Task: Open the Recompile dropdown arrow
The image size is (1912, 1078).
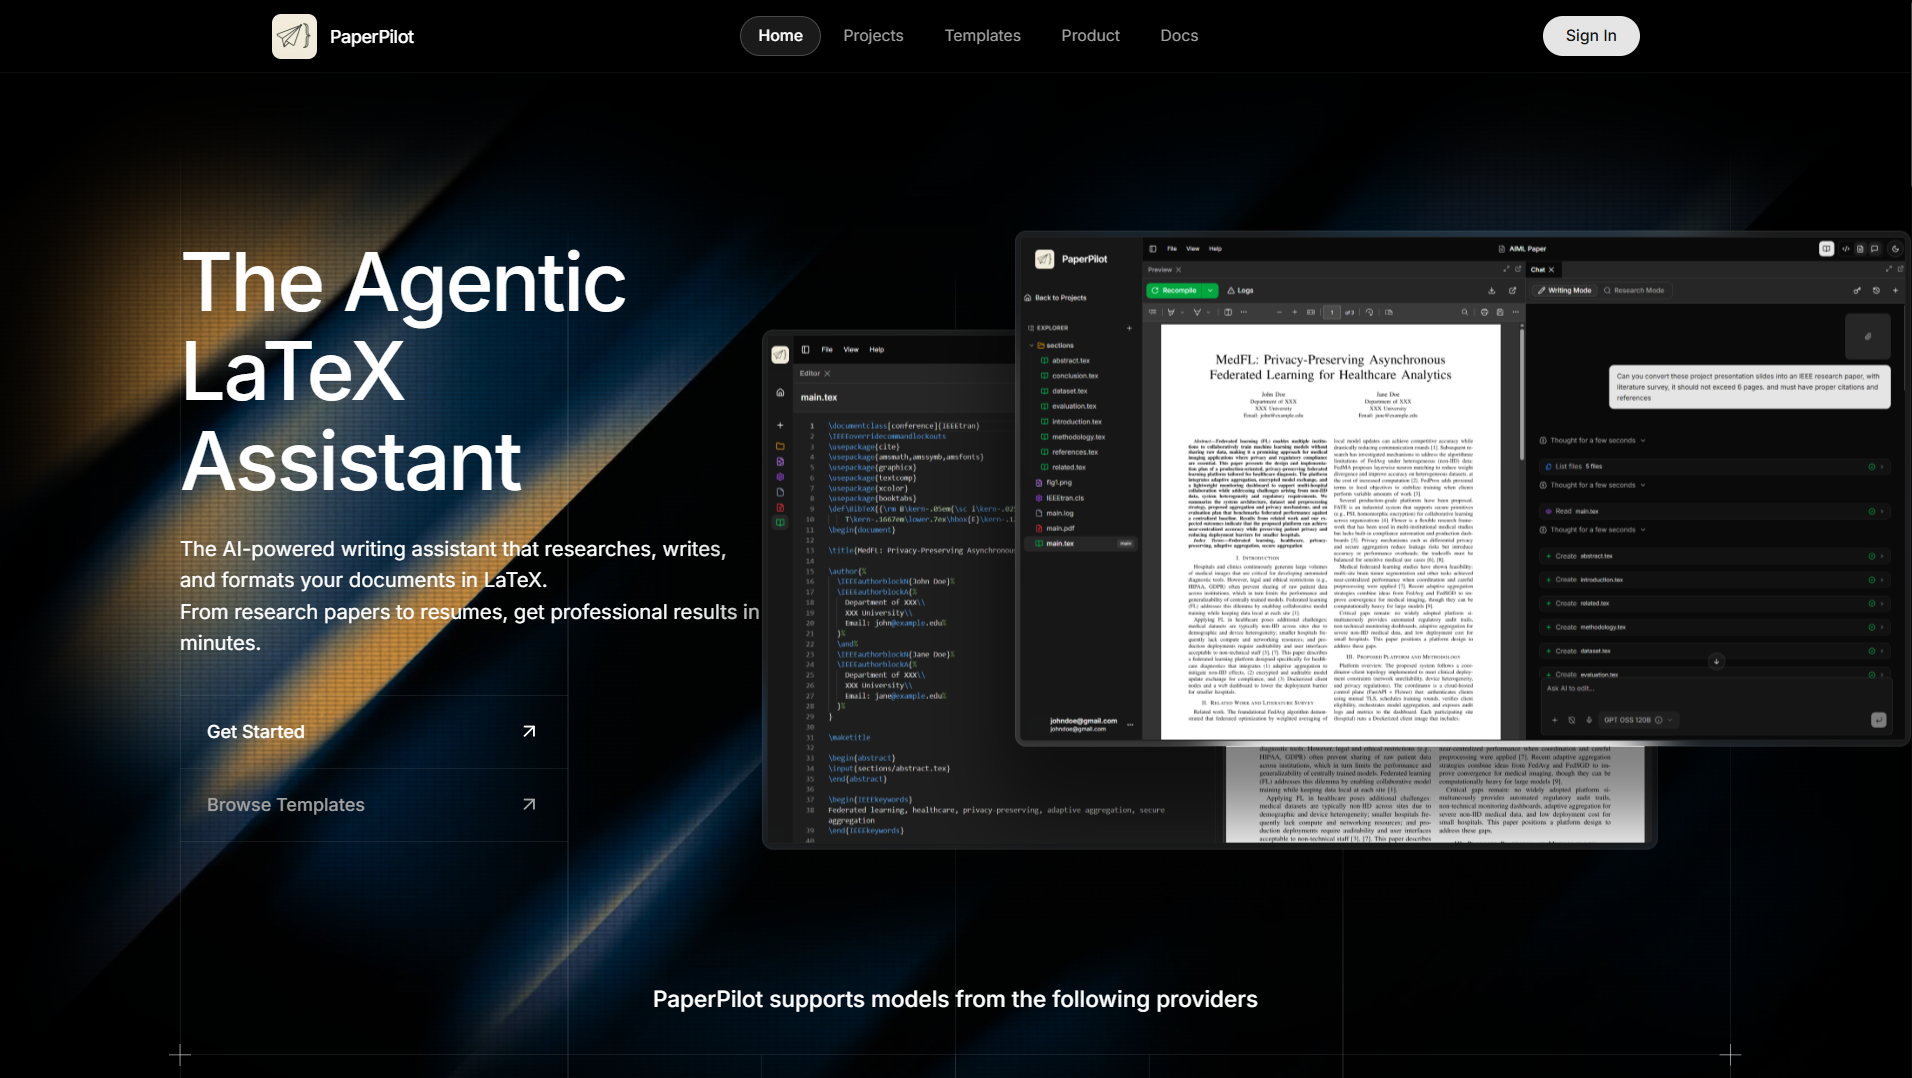Action: coord(1210,291)
